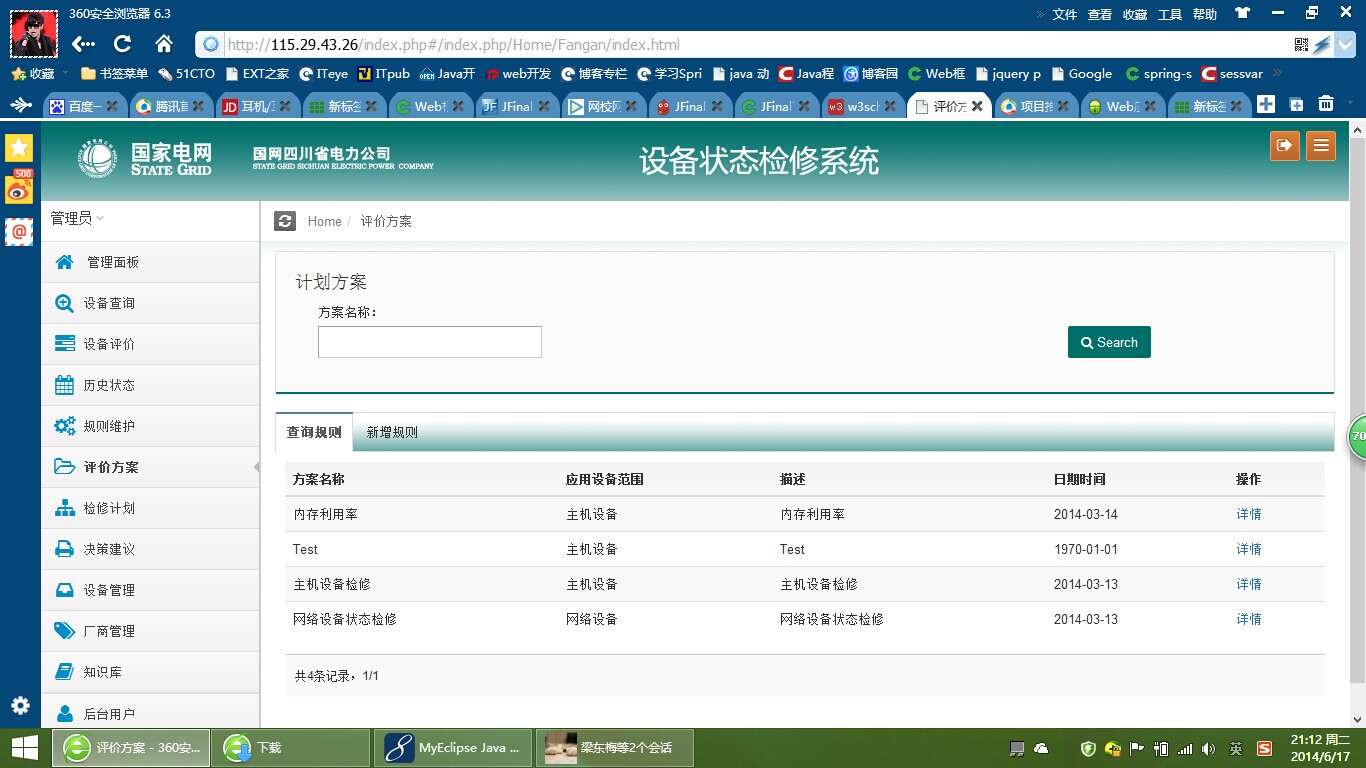Open the Weibo icon in side panel
The image size is (1366, 768).
point(19,188)
